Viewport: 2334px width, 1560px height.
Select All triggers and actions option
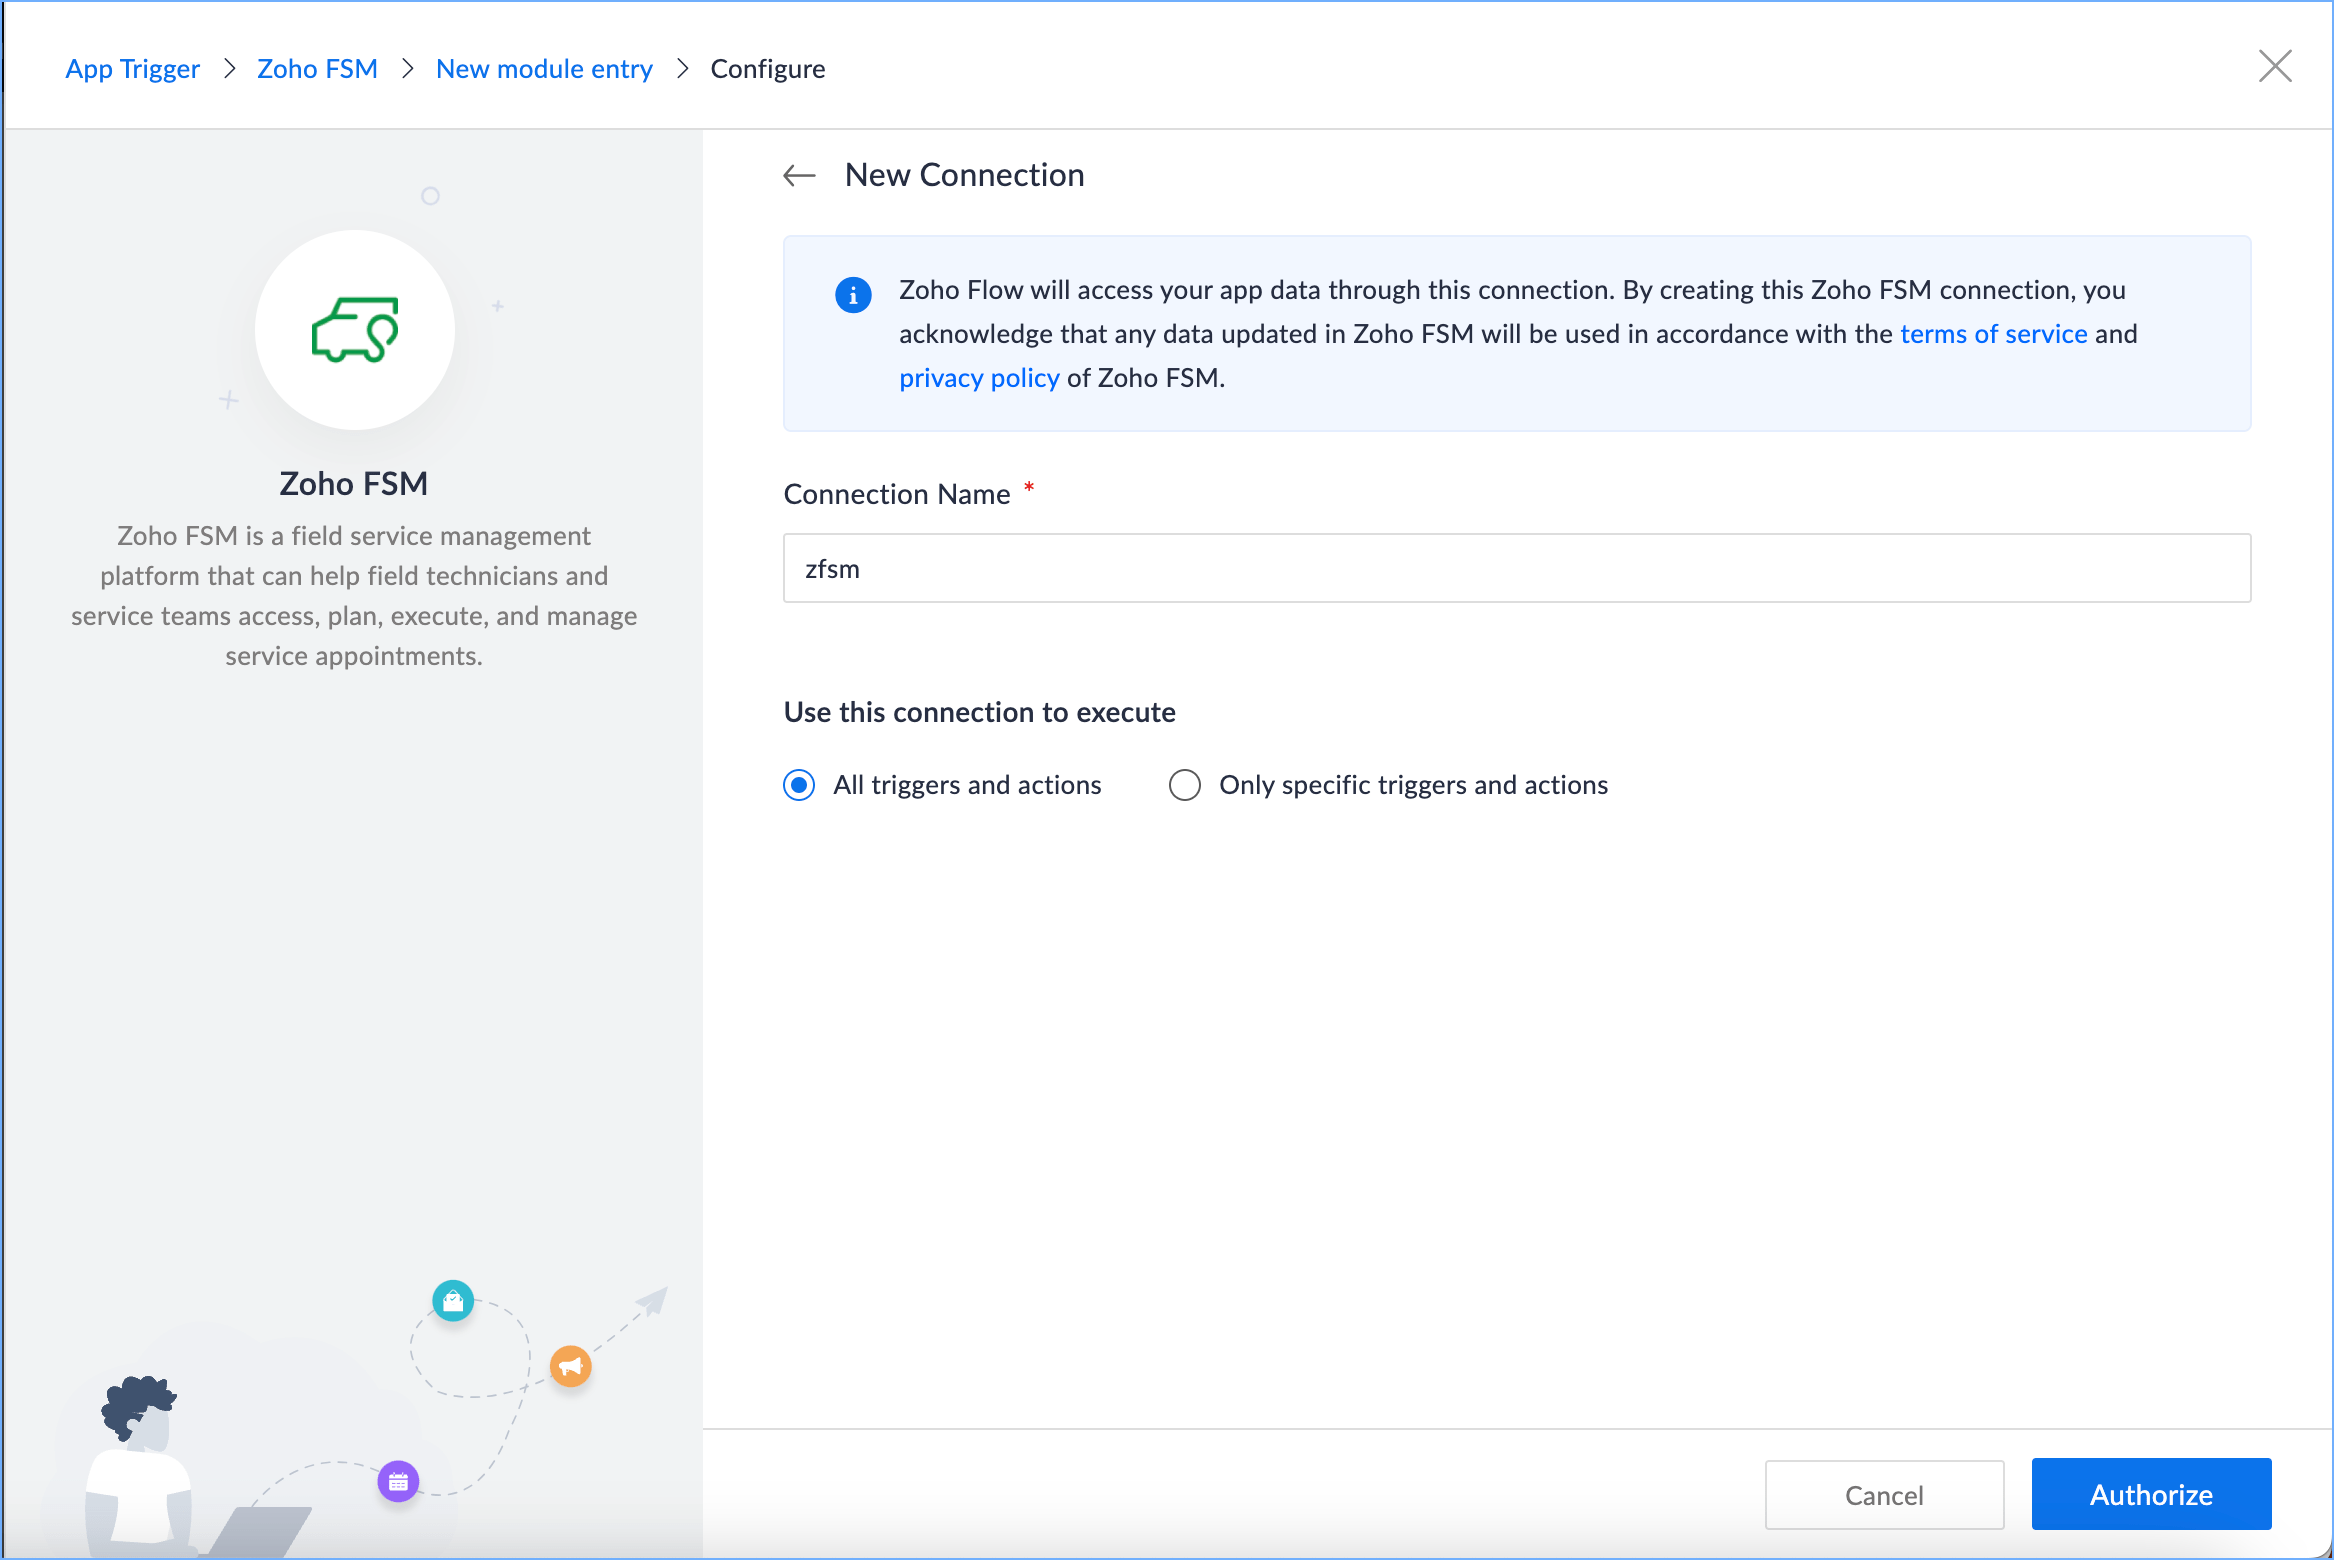point(799,785)
